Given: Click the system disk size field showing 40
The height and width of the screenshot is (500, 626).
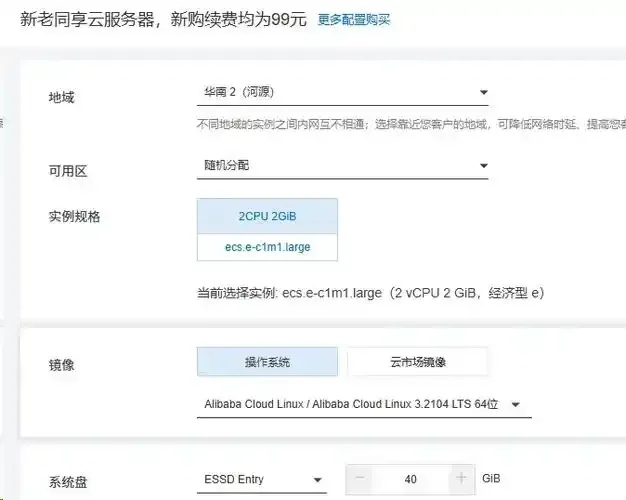Looking at the screenshot, I should [x=410, y=479].
